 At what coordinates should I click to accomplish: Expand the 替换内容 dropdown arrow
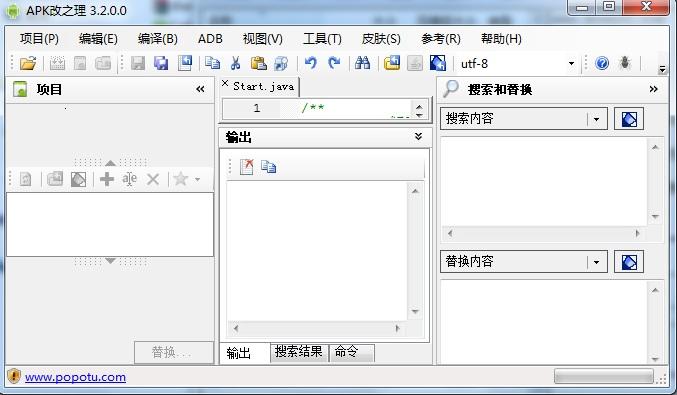click(596, 262)
